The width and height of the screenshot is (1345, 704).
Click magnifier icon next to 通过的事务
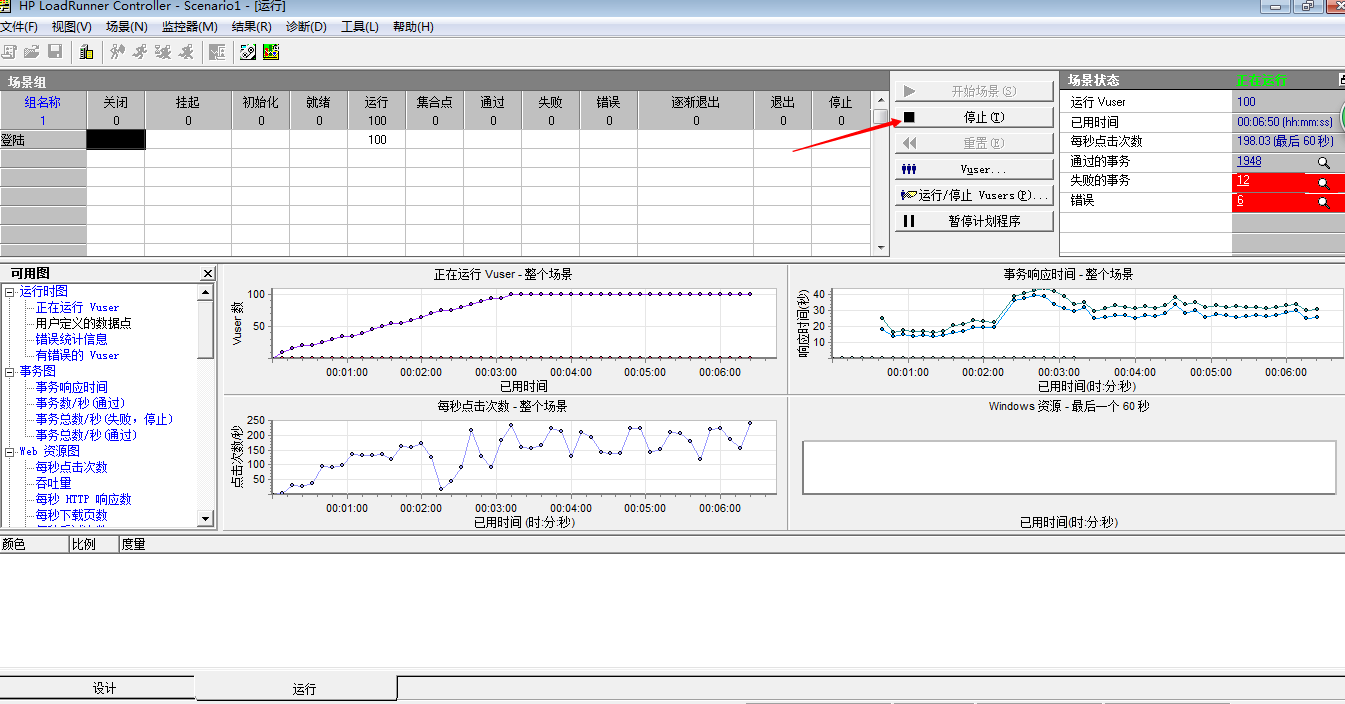[x=1323, y=162]
